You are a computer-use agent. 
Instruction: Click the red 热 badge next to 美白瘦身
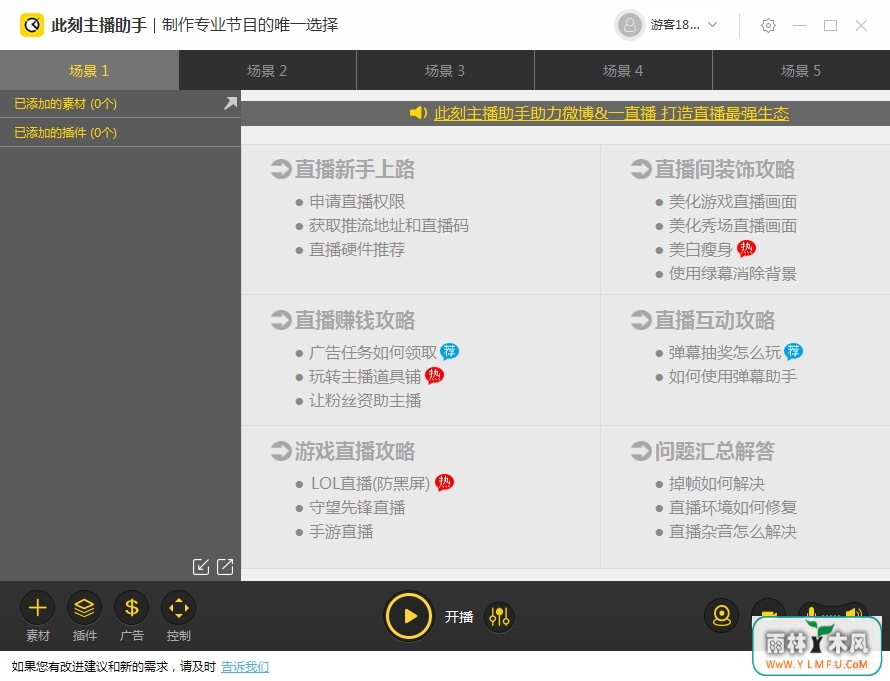click(746, 248)
